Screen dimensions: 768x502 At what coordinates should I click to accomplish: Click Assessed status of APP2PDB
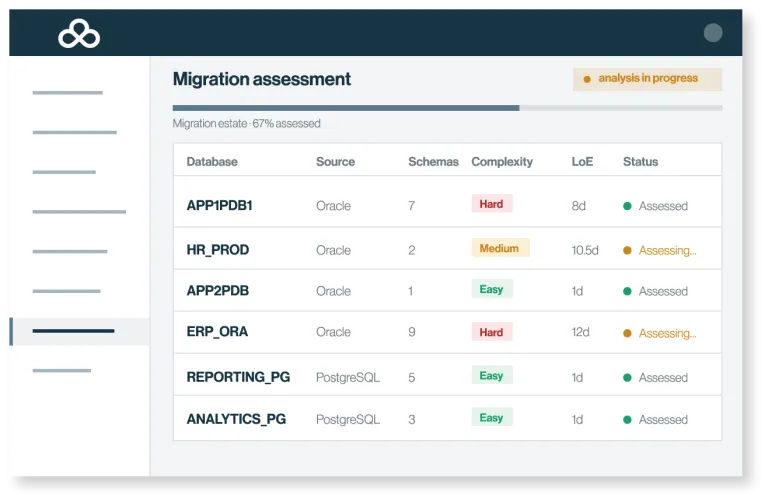(655, 291)
